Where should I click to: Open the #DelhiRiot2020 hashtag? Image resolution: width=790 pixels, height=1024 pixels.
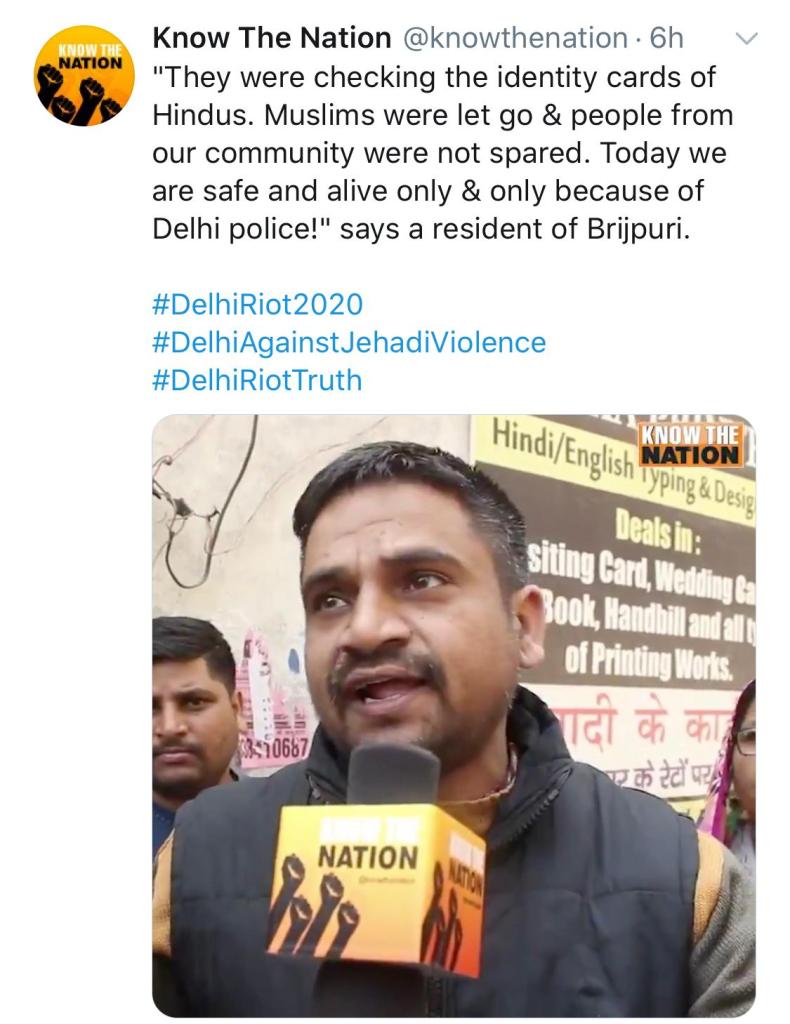click(257, 304)
